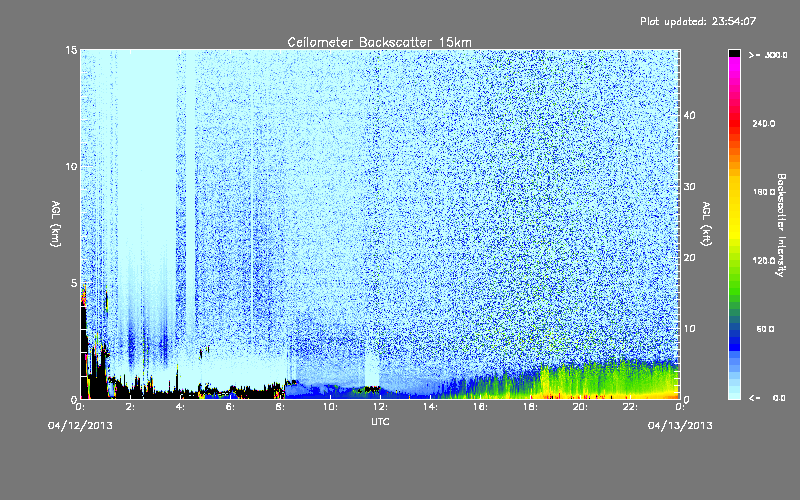Image resolution: width=800 pixels, height=500 pixels.
Task: Click the colorbar minimum label '<= 0.0'
Action: point(768,398)
